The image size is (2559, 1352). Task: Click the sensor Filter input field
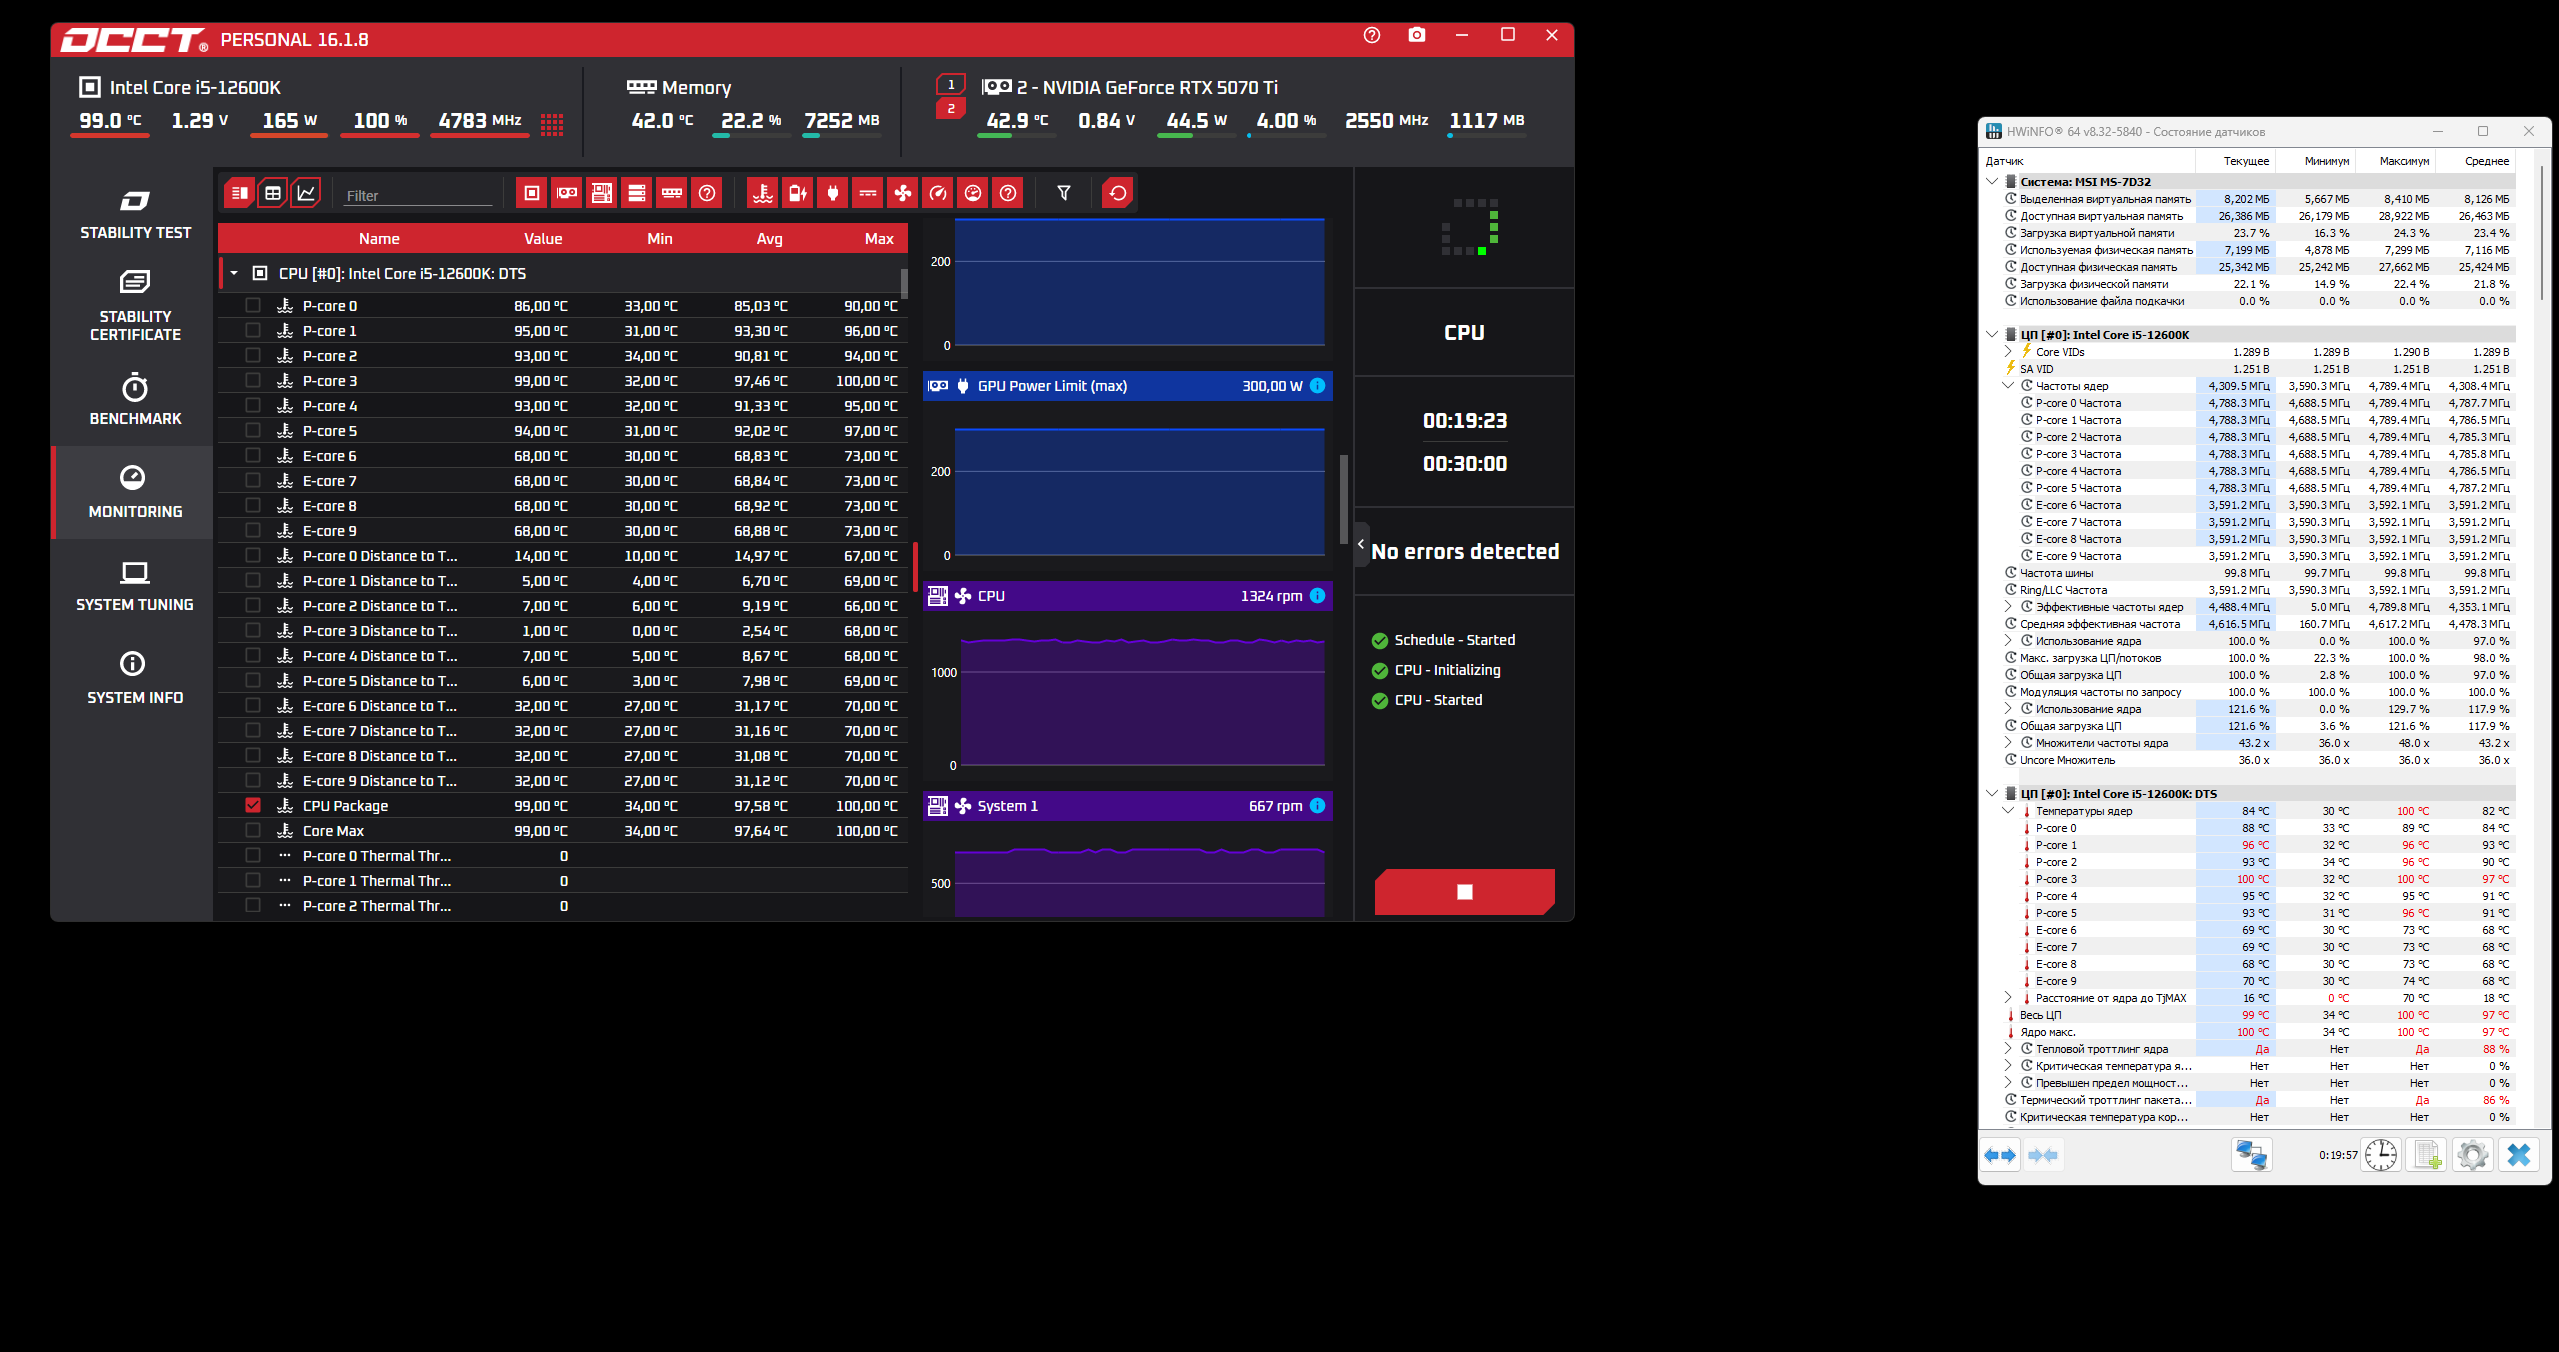(x=418, y=196)
